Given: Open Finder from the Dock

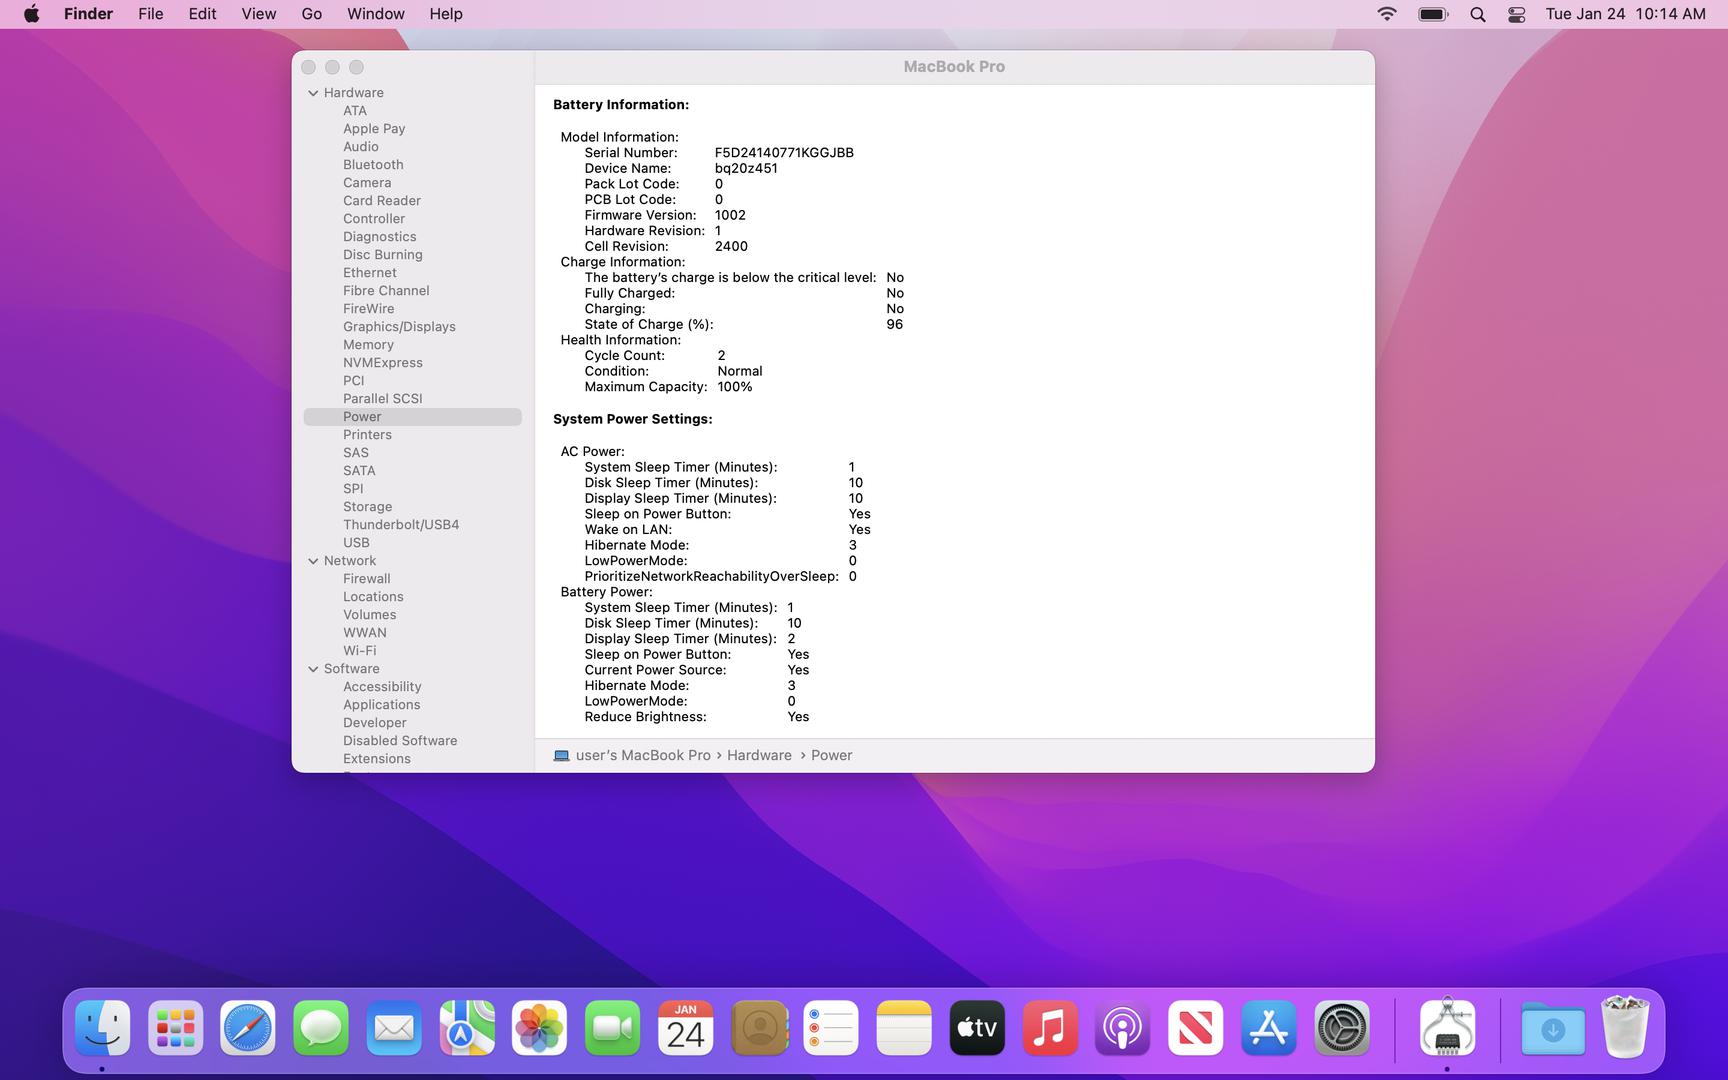Looking at the screenshot, I should point(102,1028).
